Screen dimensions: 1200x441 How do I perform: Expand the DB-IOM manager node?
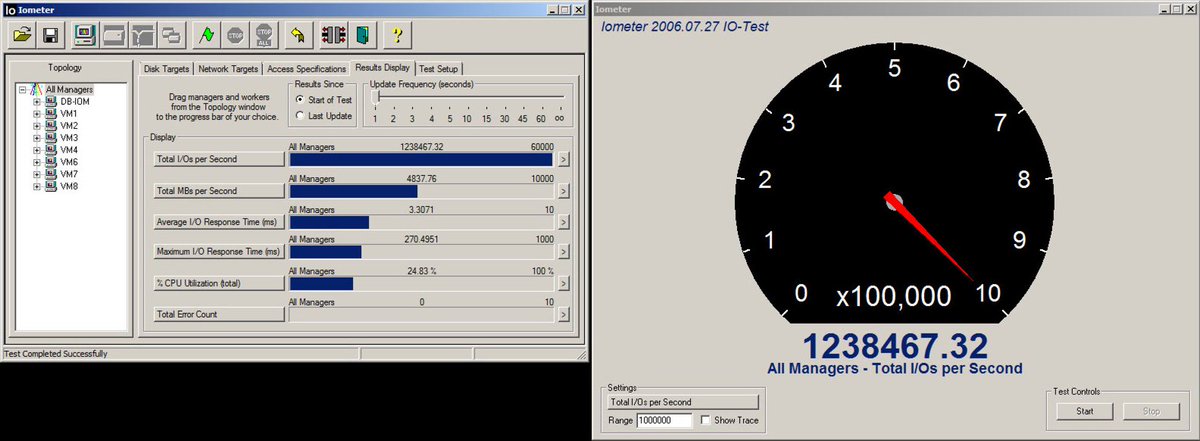pos(37,102)
